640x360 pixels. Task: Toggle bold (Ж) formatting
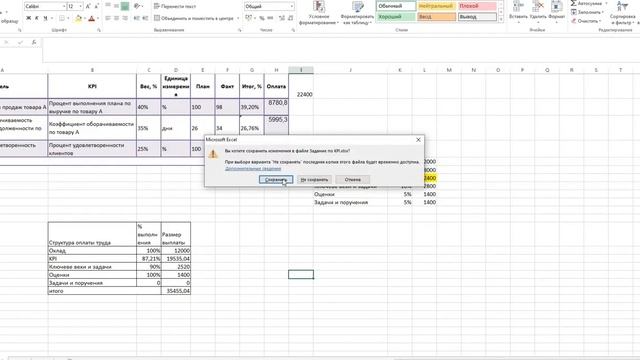click(x=29, y=18)
